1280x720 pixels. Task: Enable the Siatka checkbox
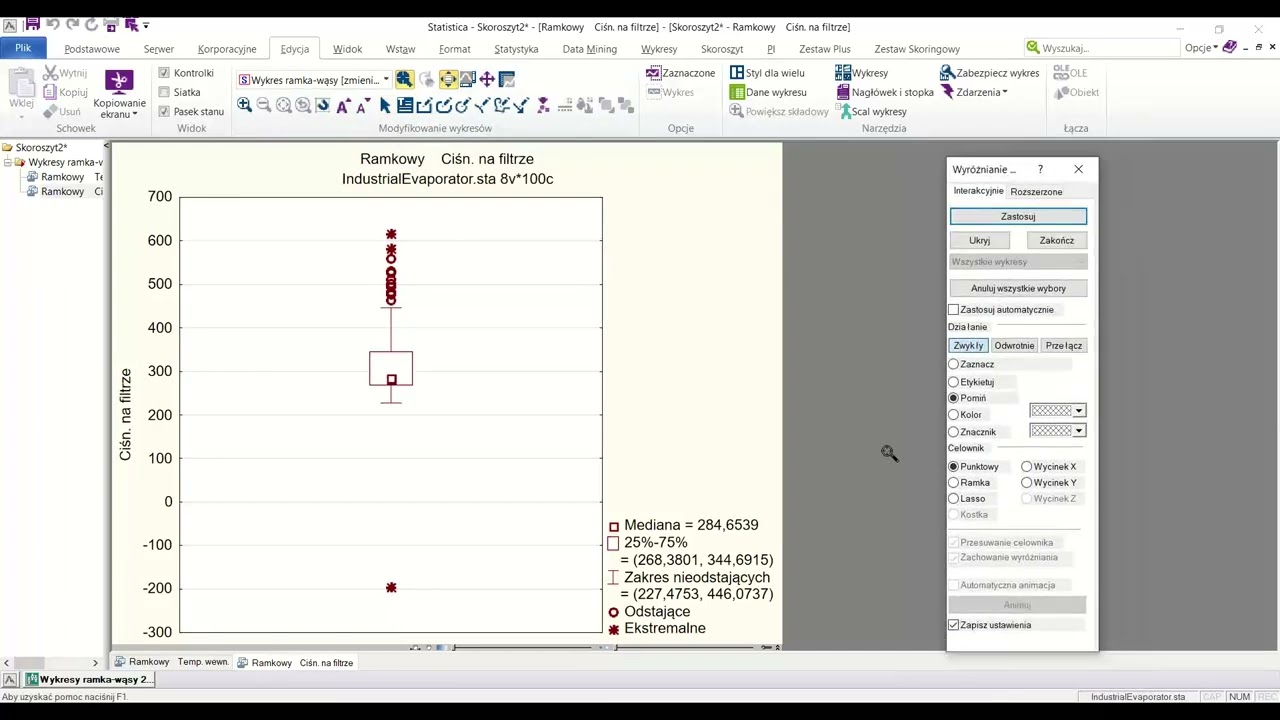(164, 92)
